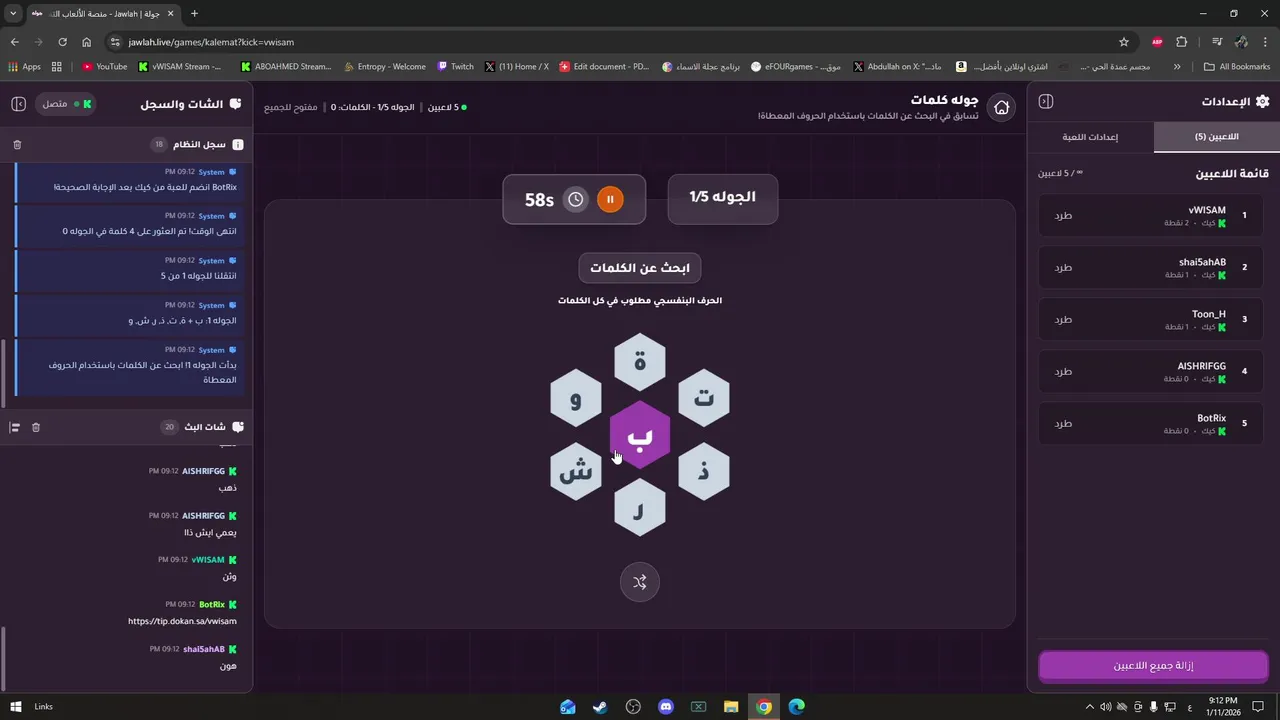1280x720 pixels.
Task: Click إزالة جميع اللاعبين button
Action: [1153, 666]
